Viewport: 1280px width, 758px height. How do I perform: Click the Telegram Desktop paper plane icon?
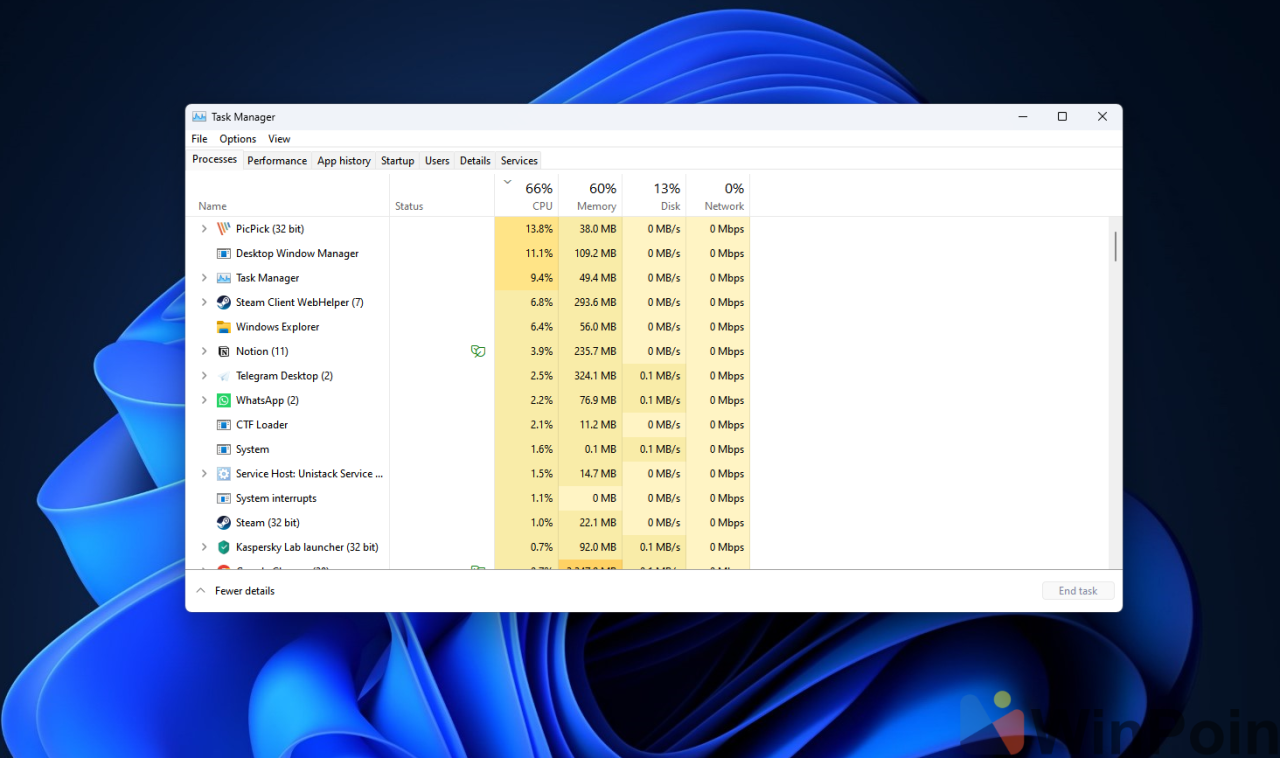(x=222, y=375)
